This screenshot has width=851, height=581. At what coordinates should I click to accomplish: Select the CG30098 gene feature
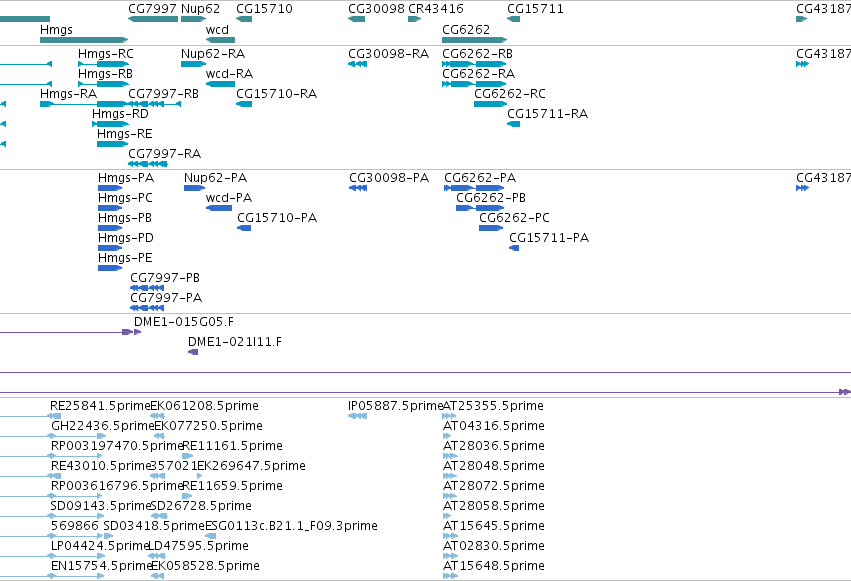[357, 19]
